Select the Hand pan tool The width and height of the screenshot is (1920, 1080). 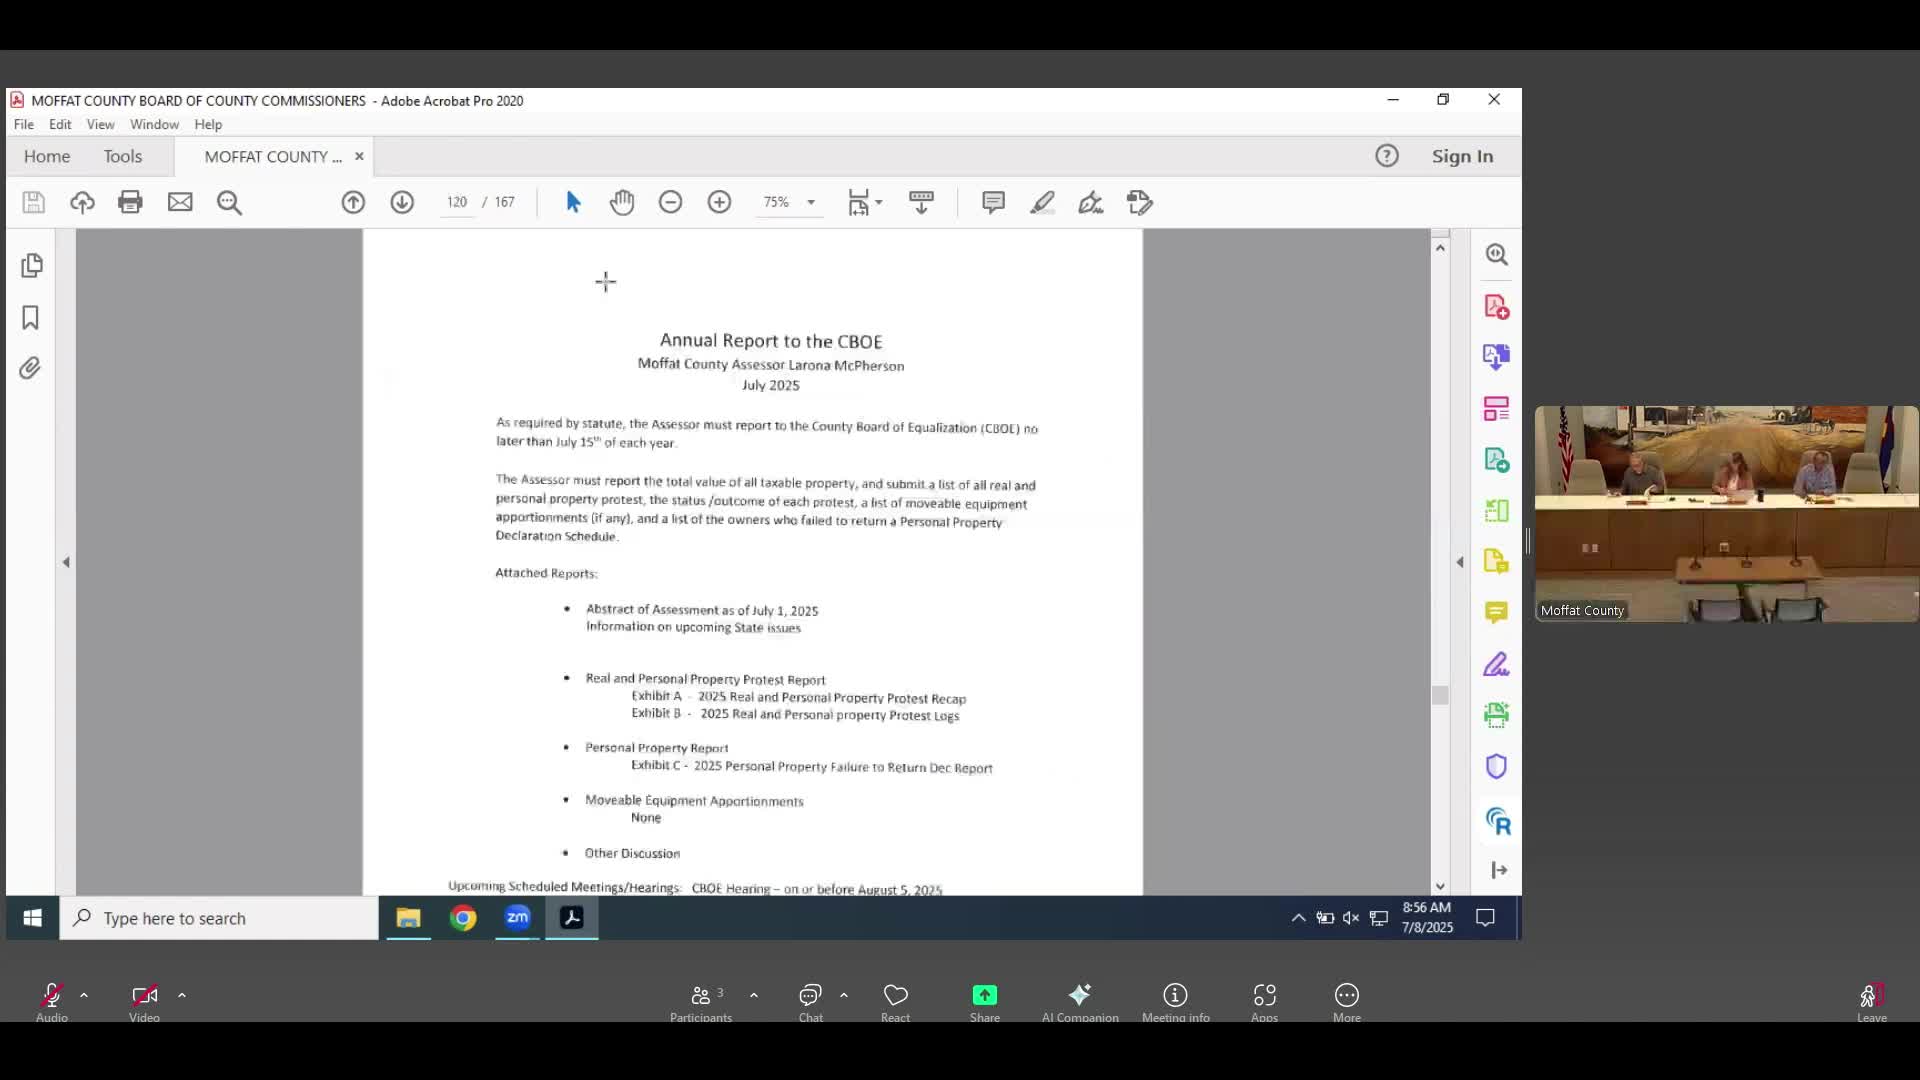click(622, 202)
